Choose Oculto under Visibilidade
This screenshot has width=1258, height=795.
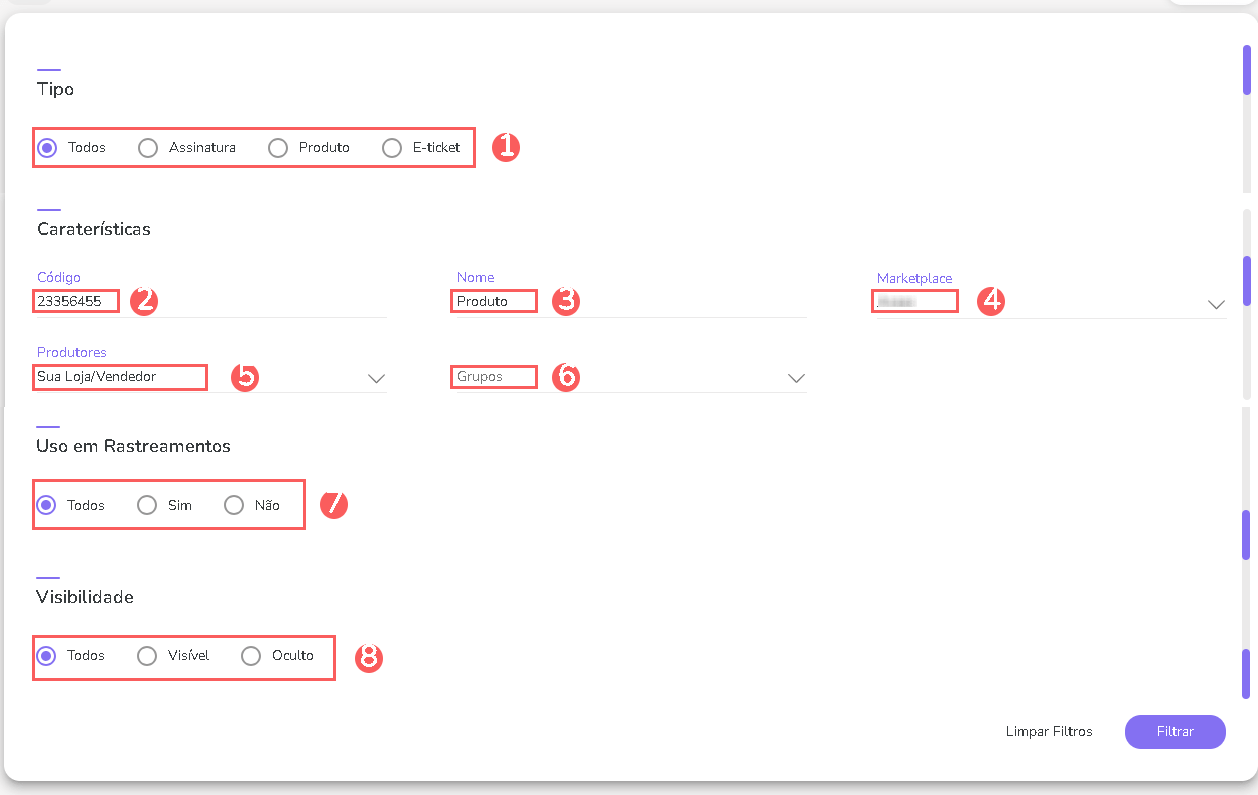pyautogui.click(x=251, y=656)
